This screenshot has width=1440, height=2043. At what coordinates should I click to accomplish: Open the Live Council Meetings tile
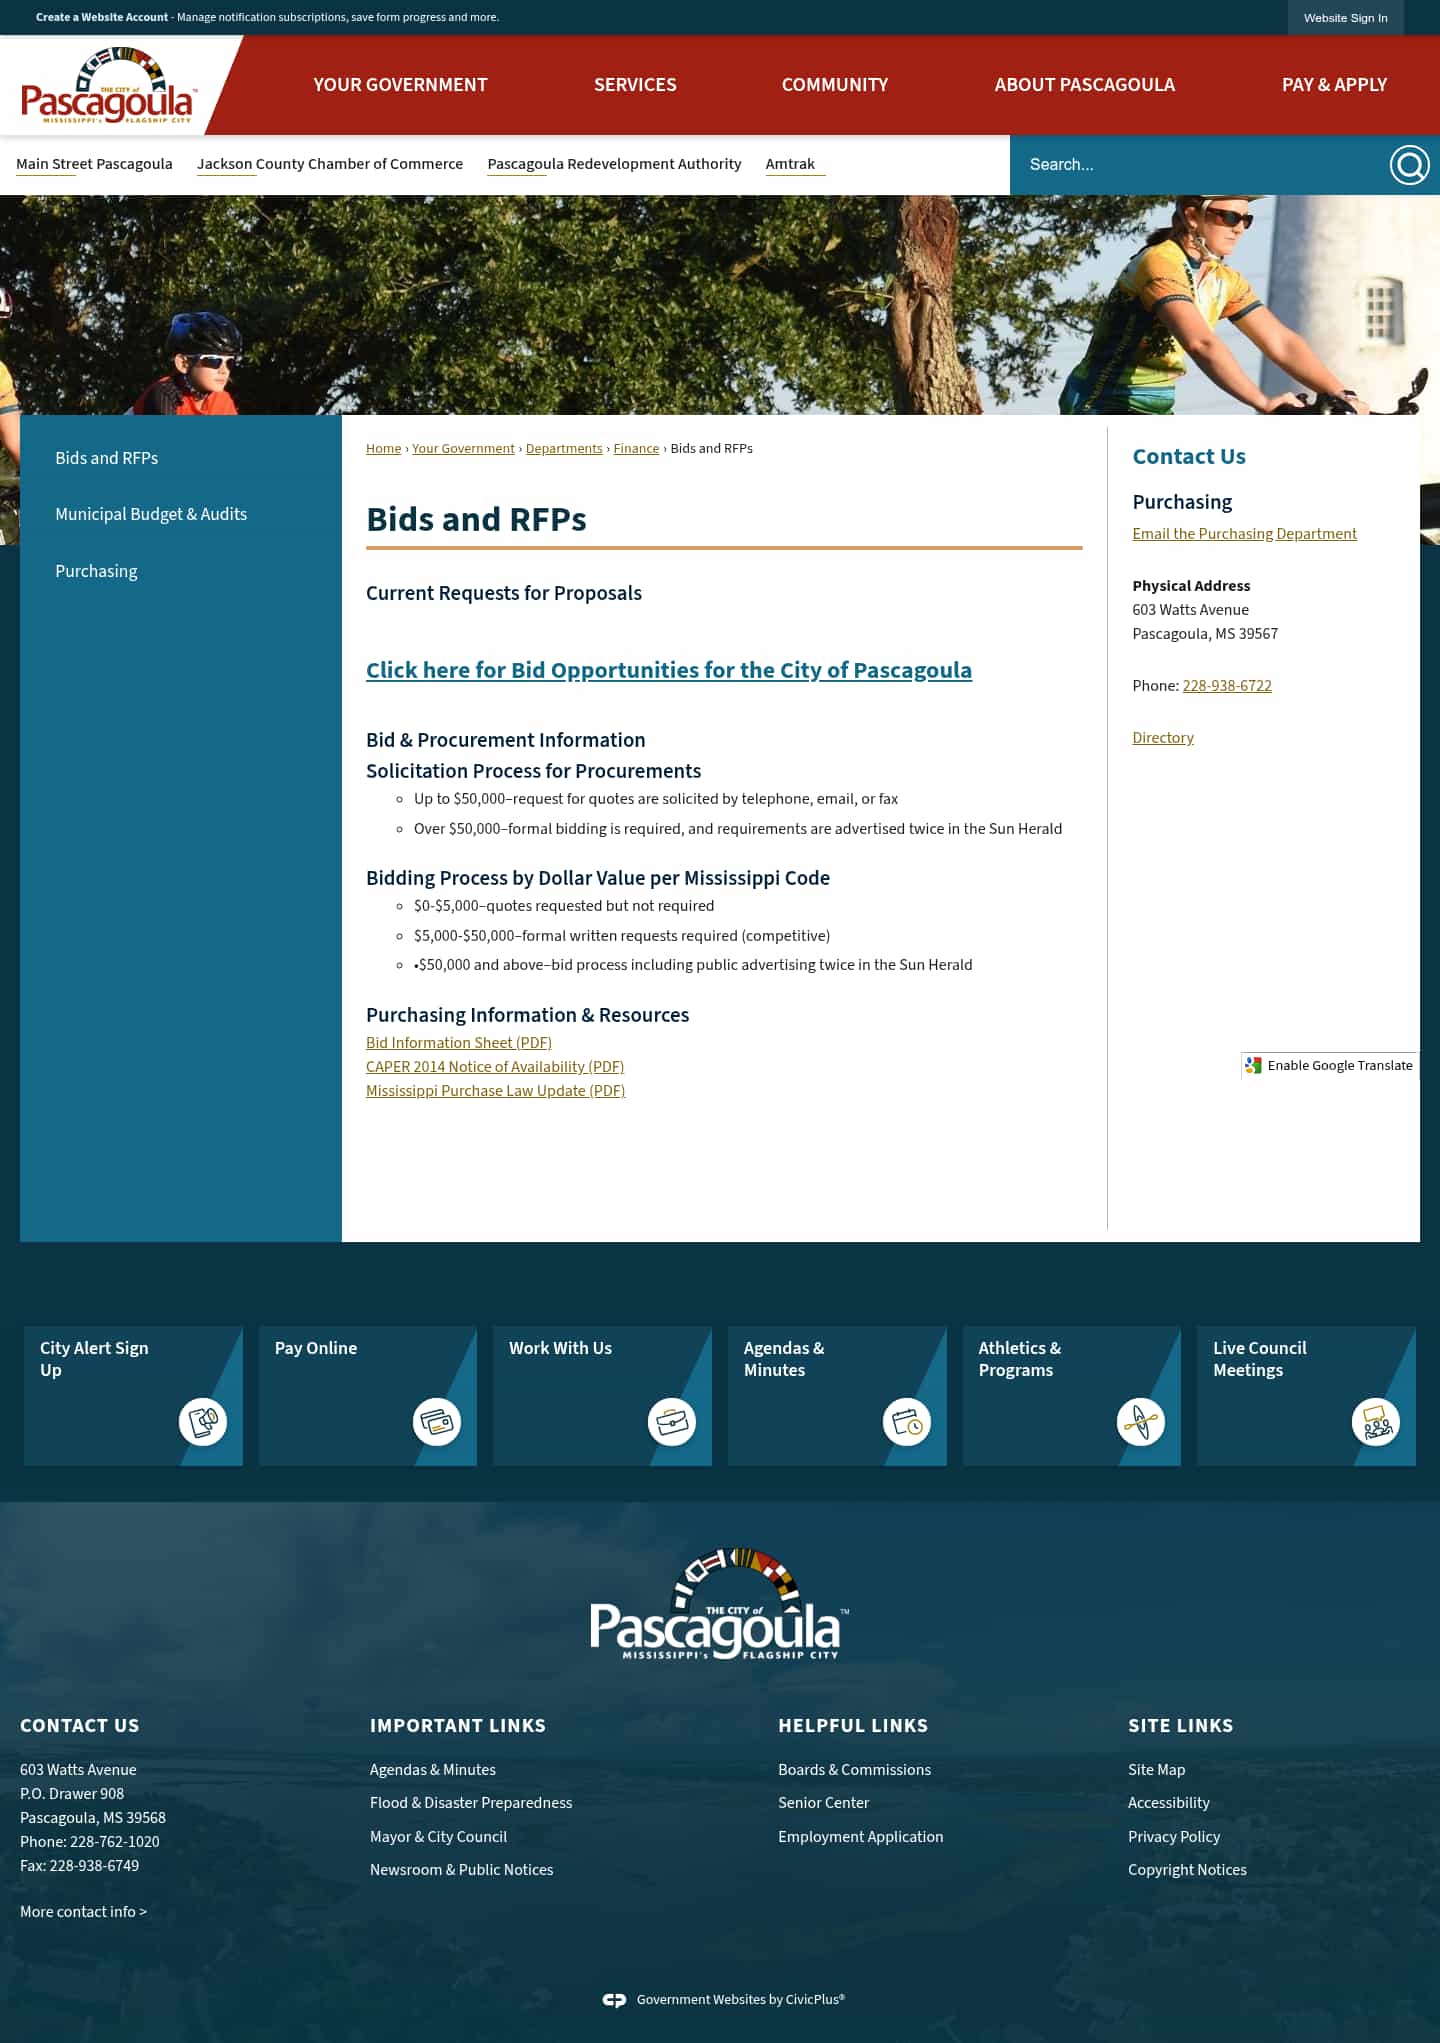(x=1306, y=1396)
